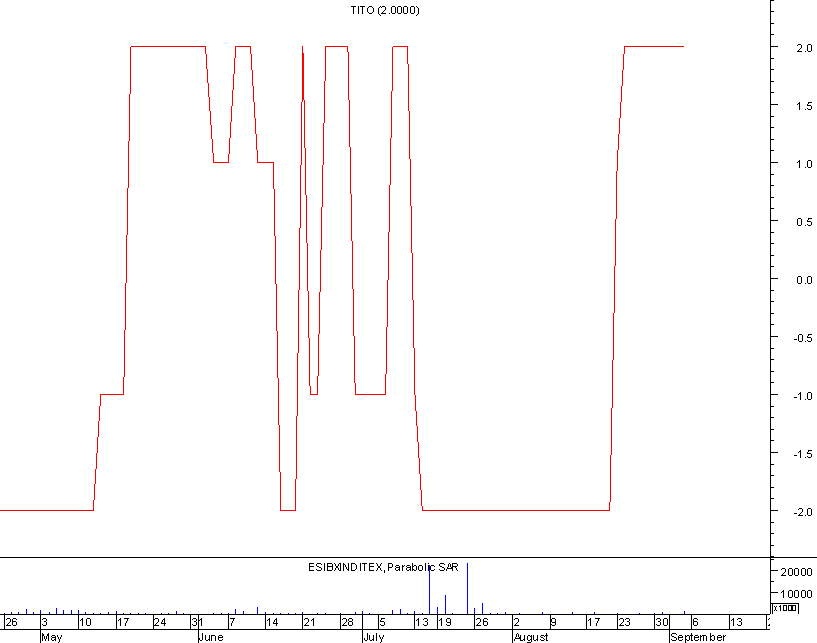Select the September month label

point(698,637)
